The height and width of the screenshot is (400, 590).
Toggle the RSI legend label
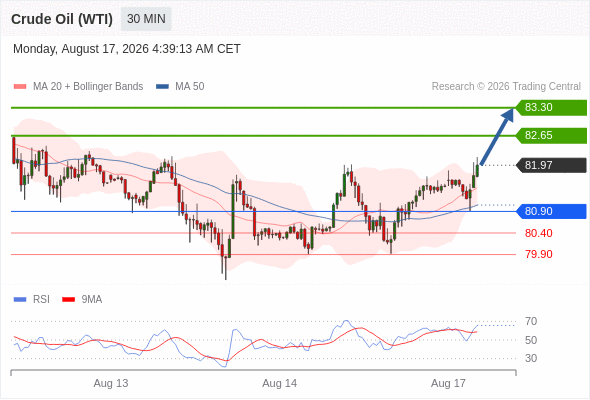tap(41, 300)
